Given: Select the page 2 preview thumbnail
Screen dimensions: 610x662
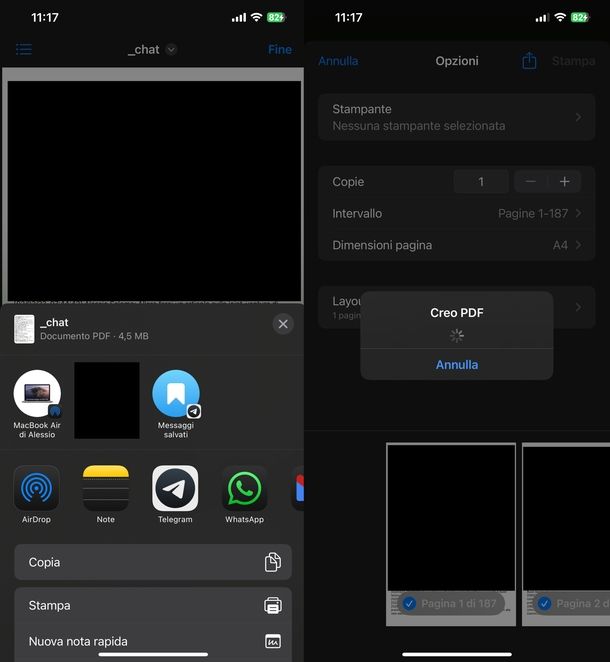Looking at the screenshot, I should 566,534.
